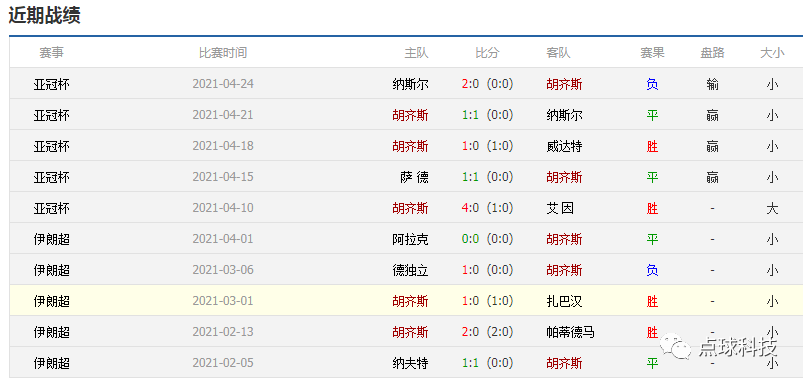Screen dimensions: 803x382
Task: Click score 0:0 (0:0) versus 阿拉克
Action: [487, 239]
